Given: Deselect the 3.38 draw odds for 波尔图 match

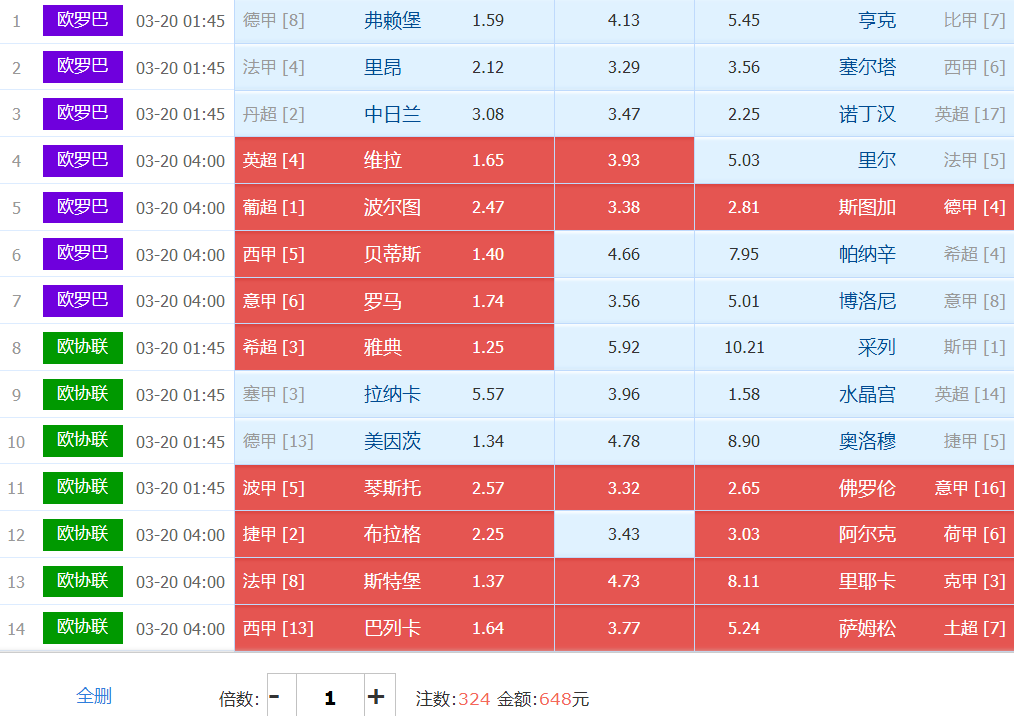Looking at the screenshot, I should click(x=624, y=208).
